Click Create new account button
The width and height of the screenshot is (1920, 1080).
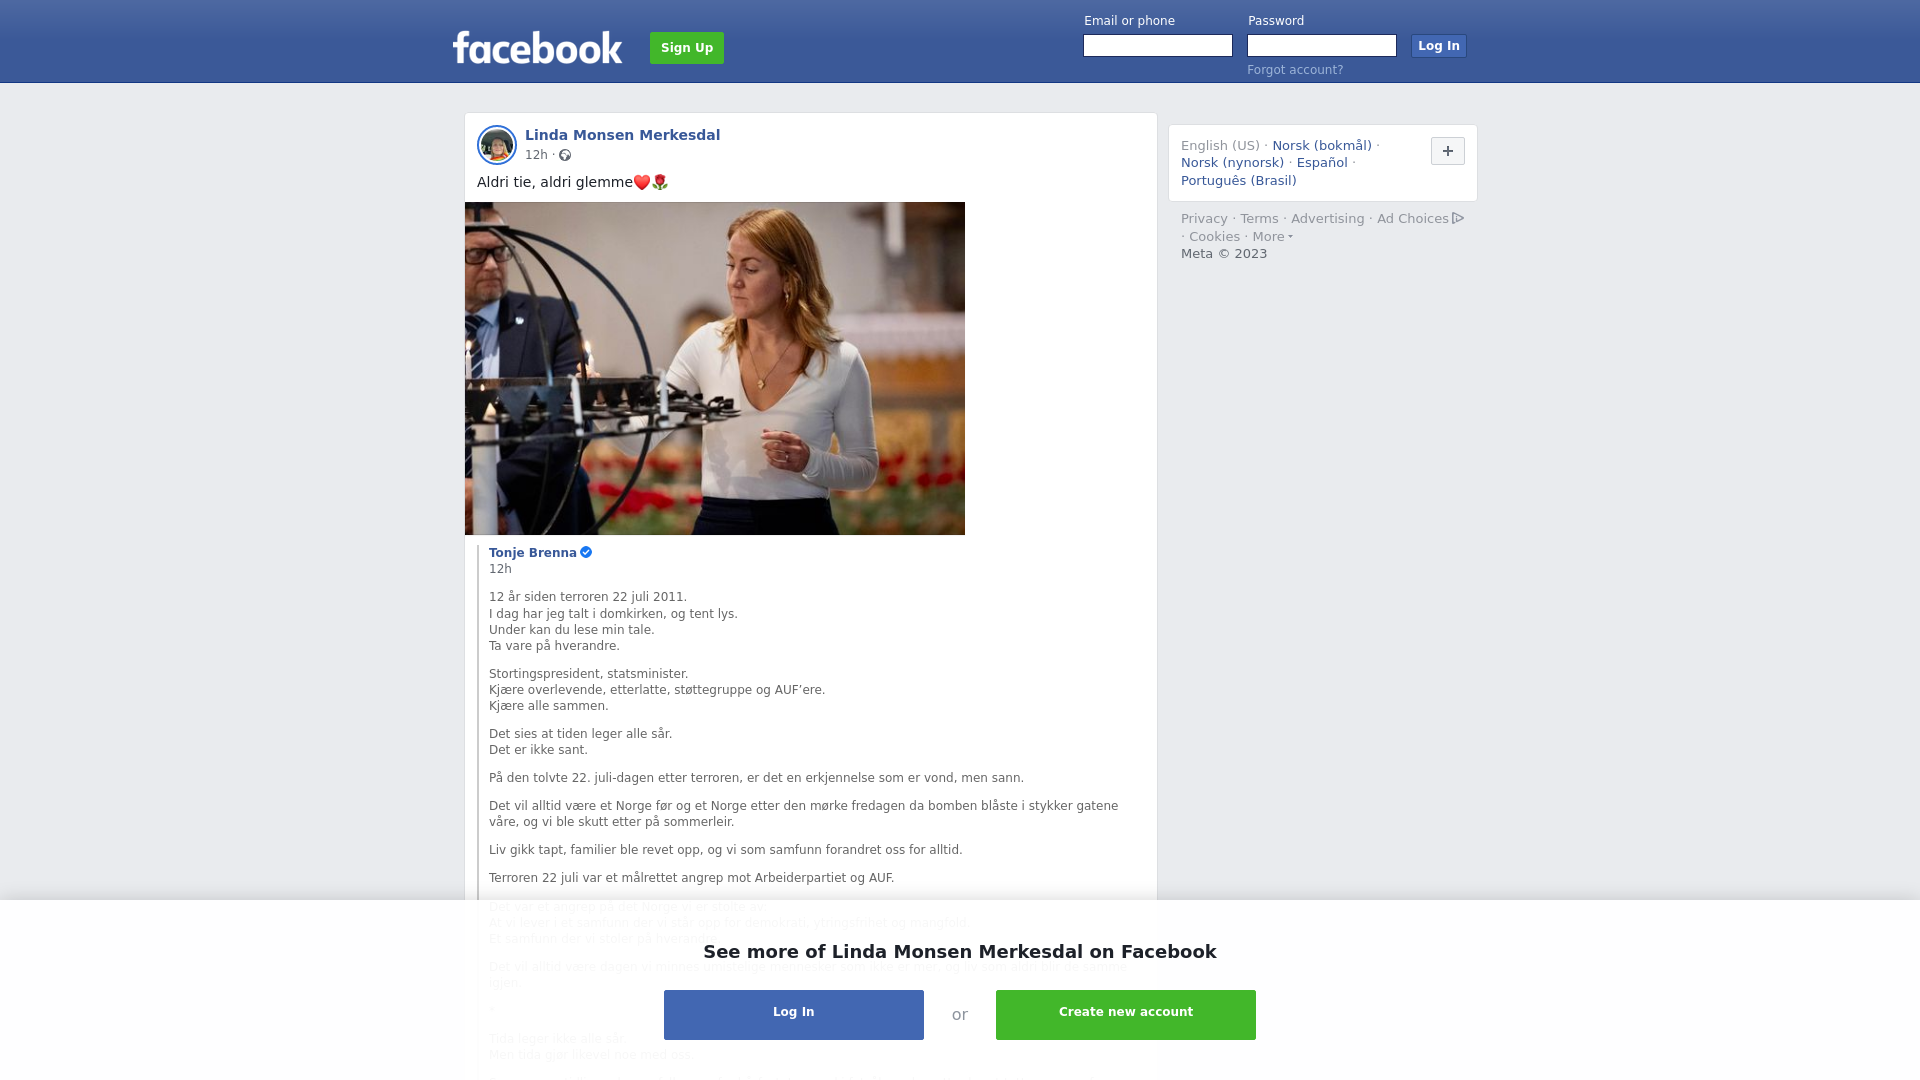click(x=1126, y=1015)
